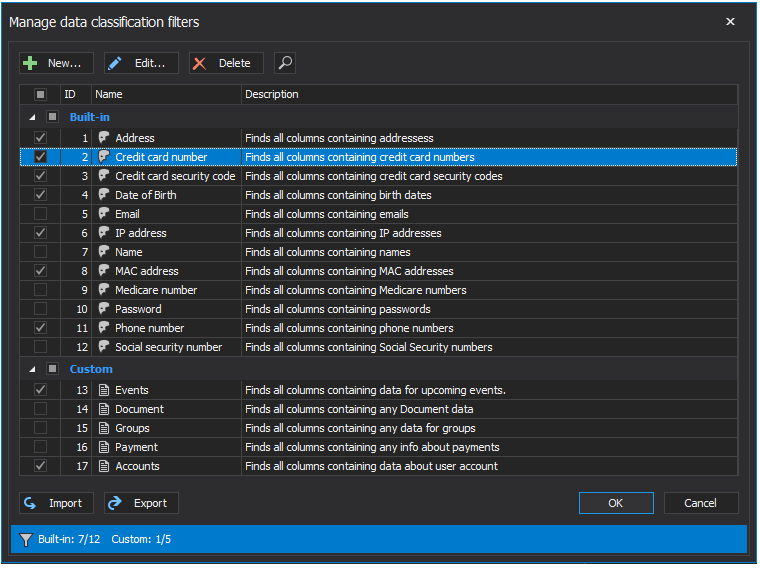This screenshot has height=572, width=760.
Task: Uncheck the Address filter checkbox
Action: [x=40, y=138]
